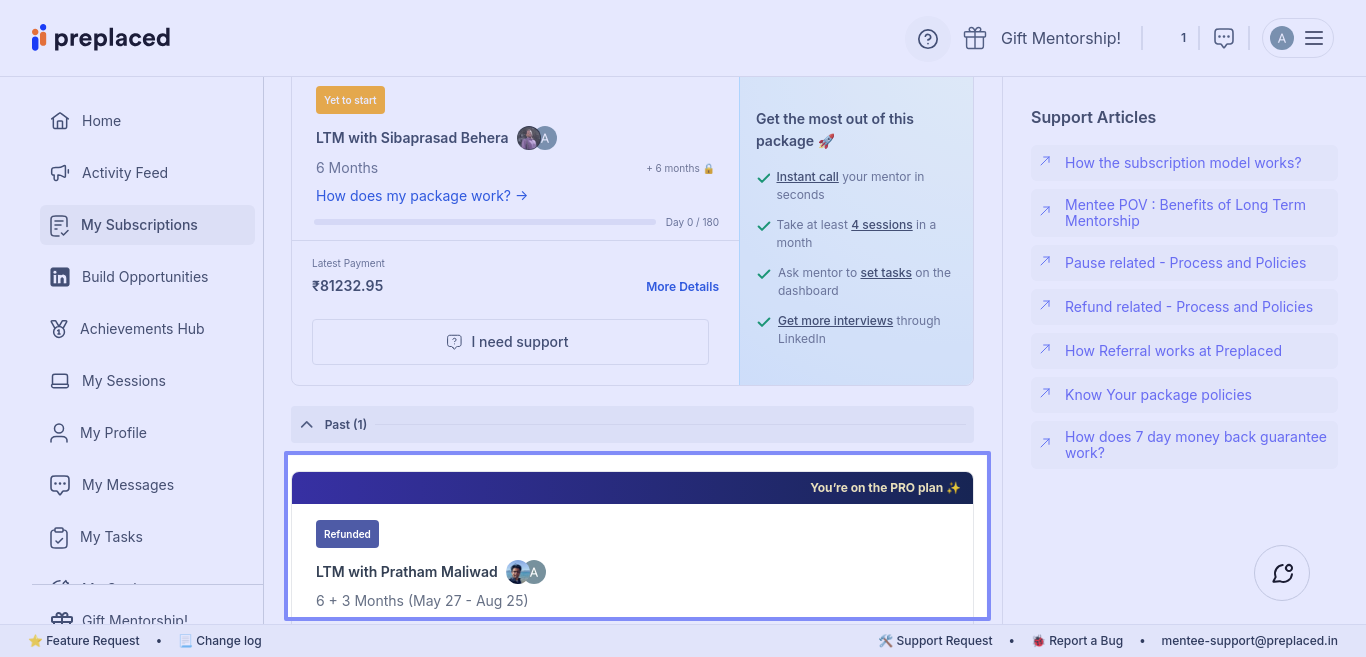This screenshot has width=1366, height=657.
Task: Open Change log in footer
Action: click(x=228, y=641)
